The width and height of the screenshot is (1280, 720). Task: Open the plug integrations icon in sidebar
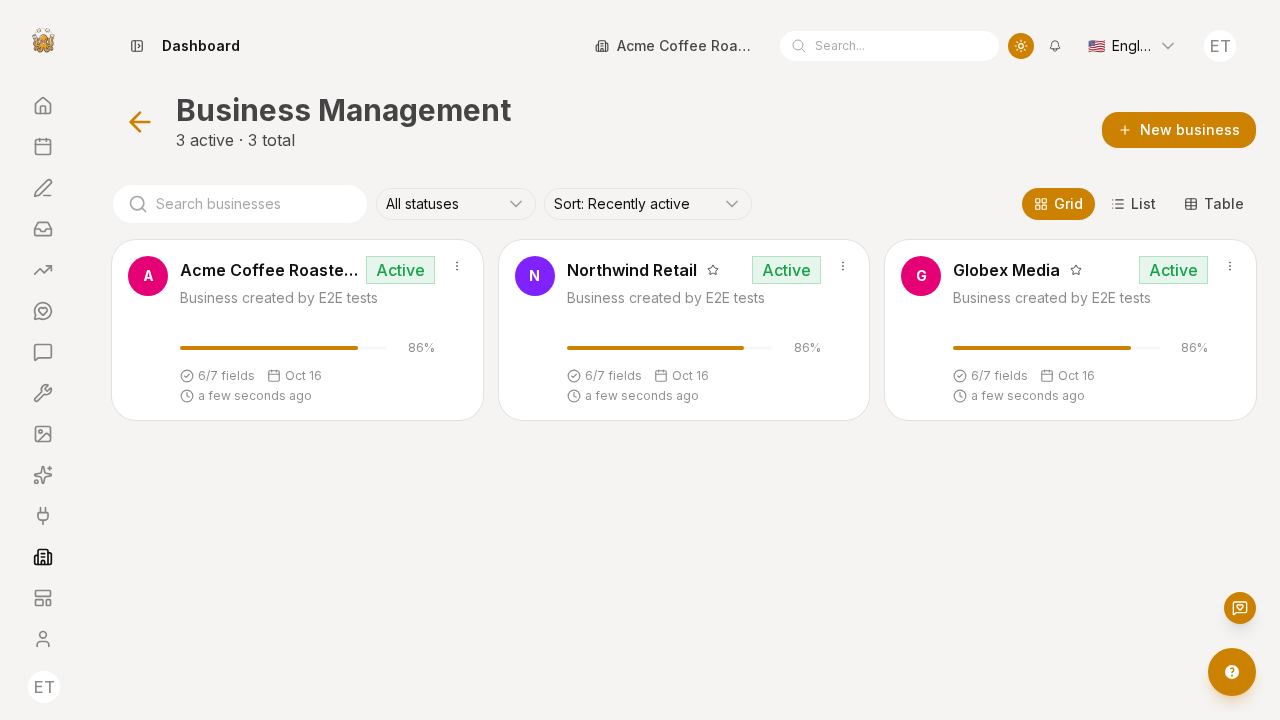[43, 516]
